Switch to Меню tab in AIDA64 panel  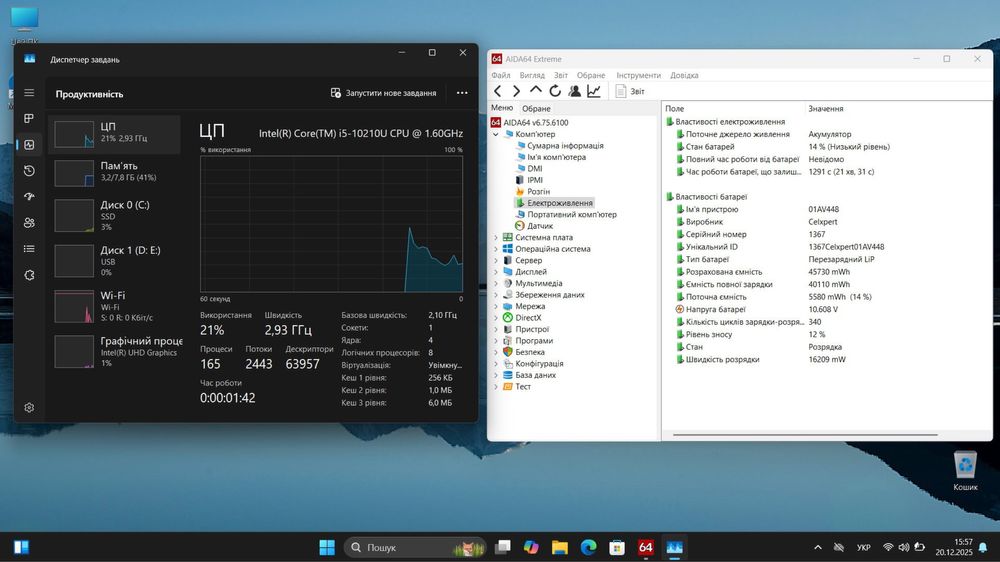tap(502, 108)
